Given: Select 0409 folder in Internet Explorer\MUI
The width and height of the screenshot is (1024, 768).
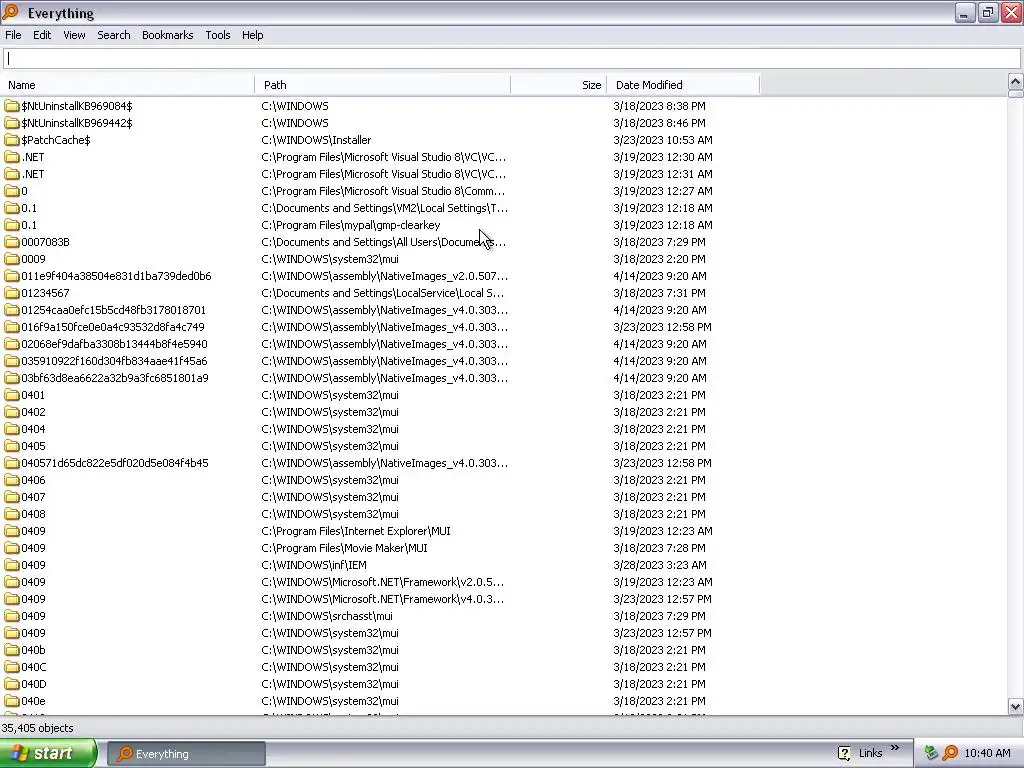Looking at the screenshot, I should (33, 531).
